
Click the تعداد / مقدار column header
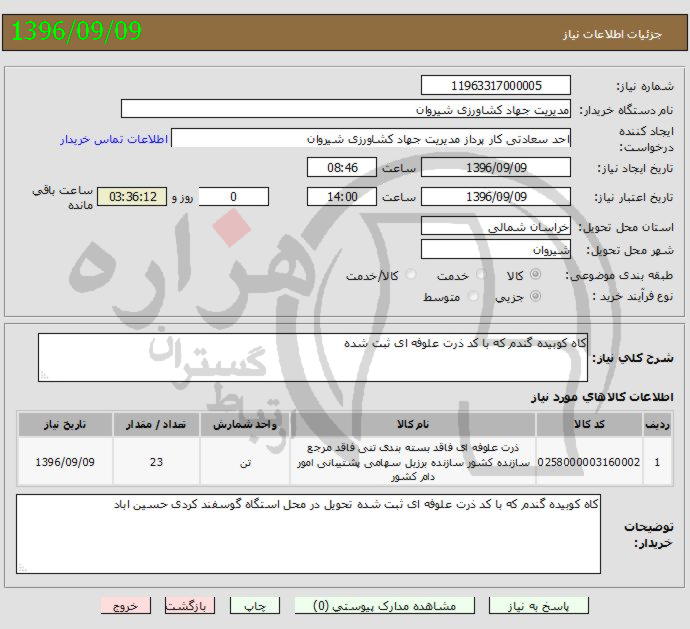point(156,424)
